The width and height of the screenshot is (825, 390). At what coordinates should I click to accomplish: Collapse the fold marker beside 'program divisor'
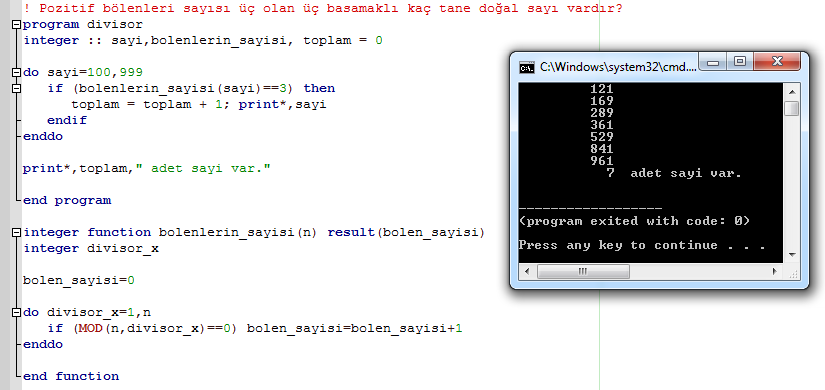tap(17, 25)
